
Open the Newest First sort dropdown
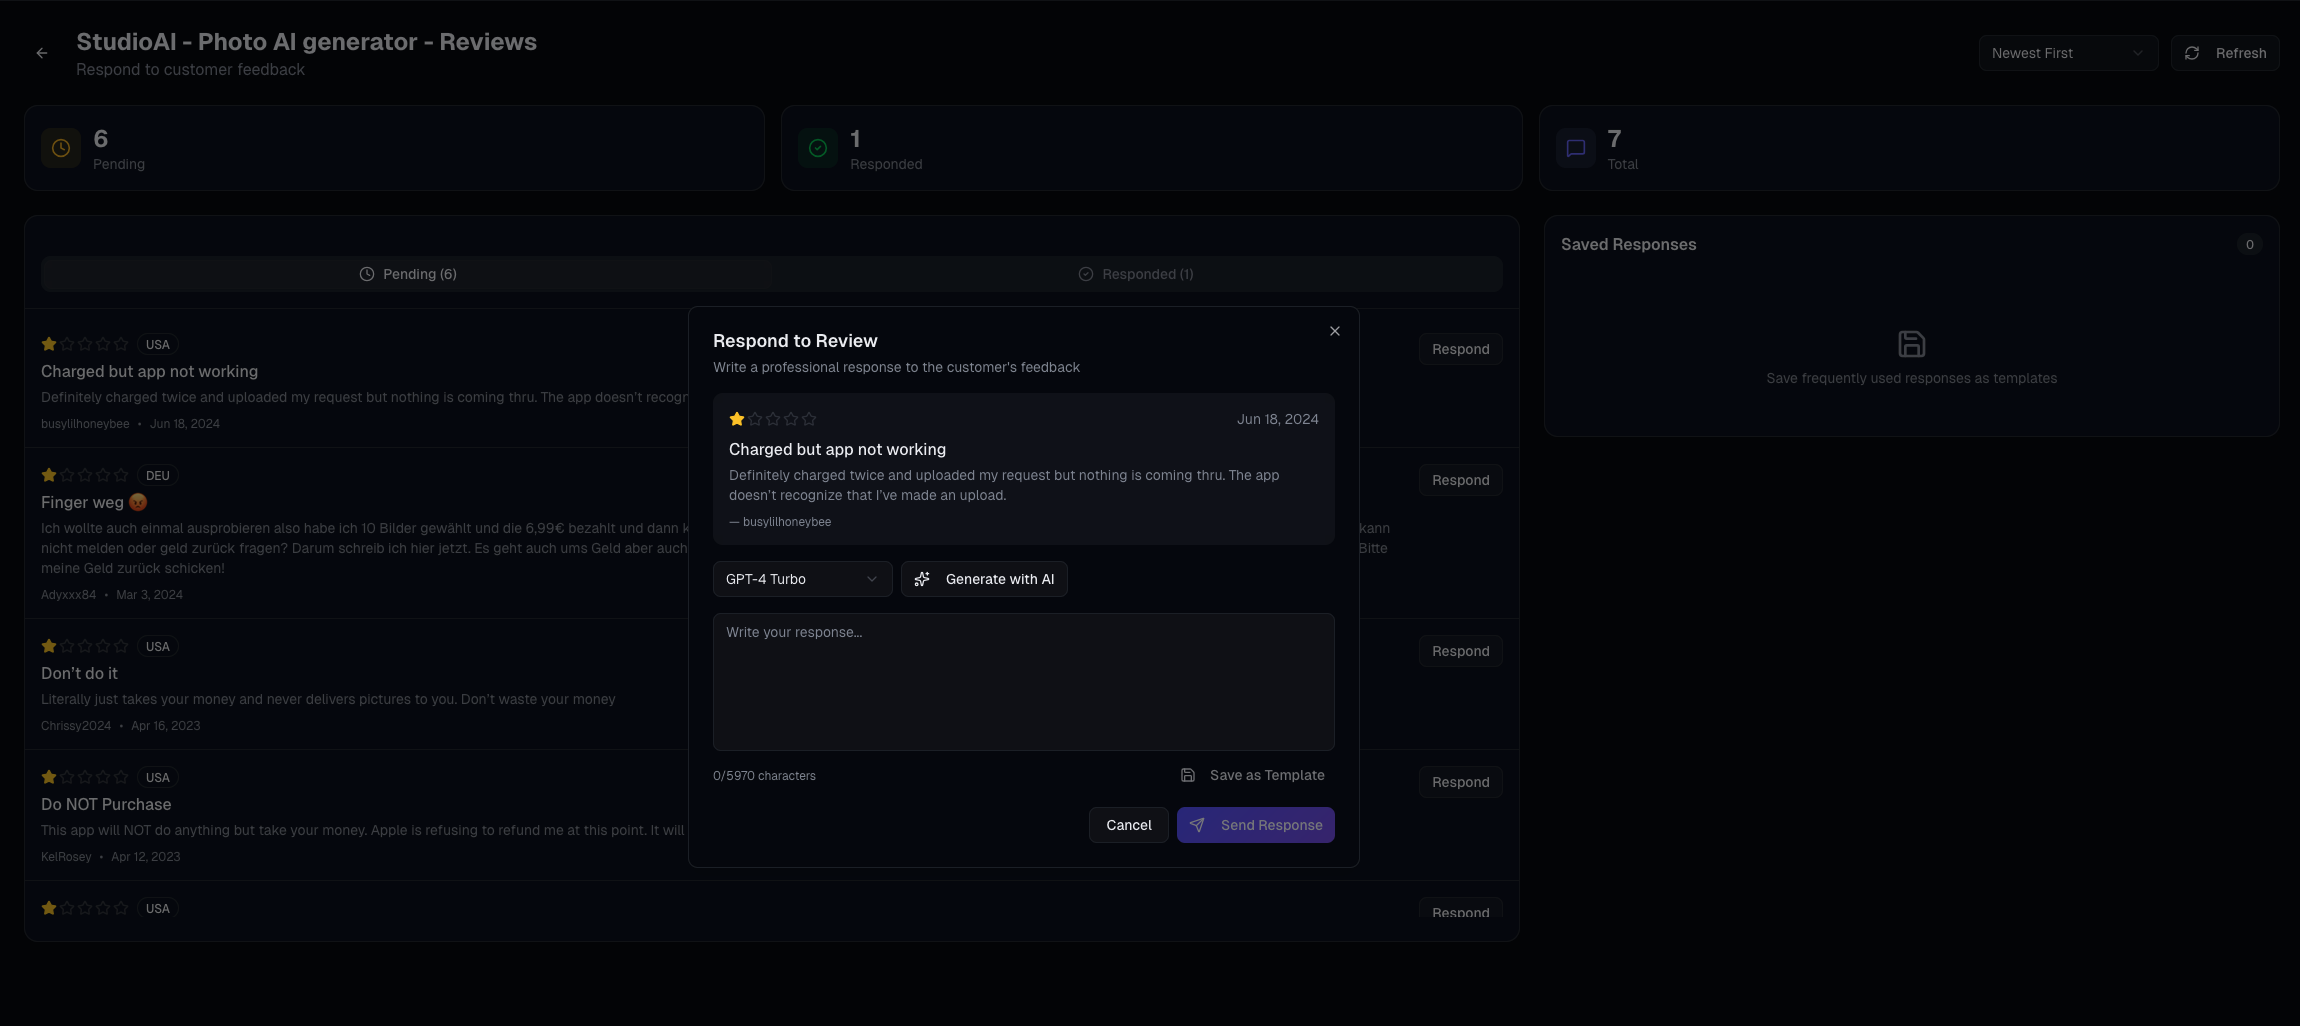coord(2066,53)
